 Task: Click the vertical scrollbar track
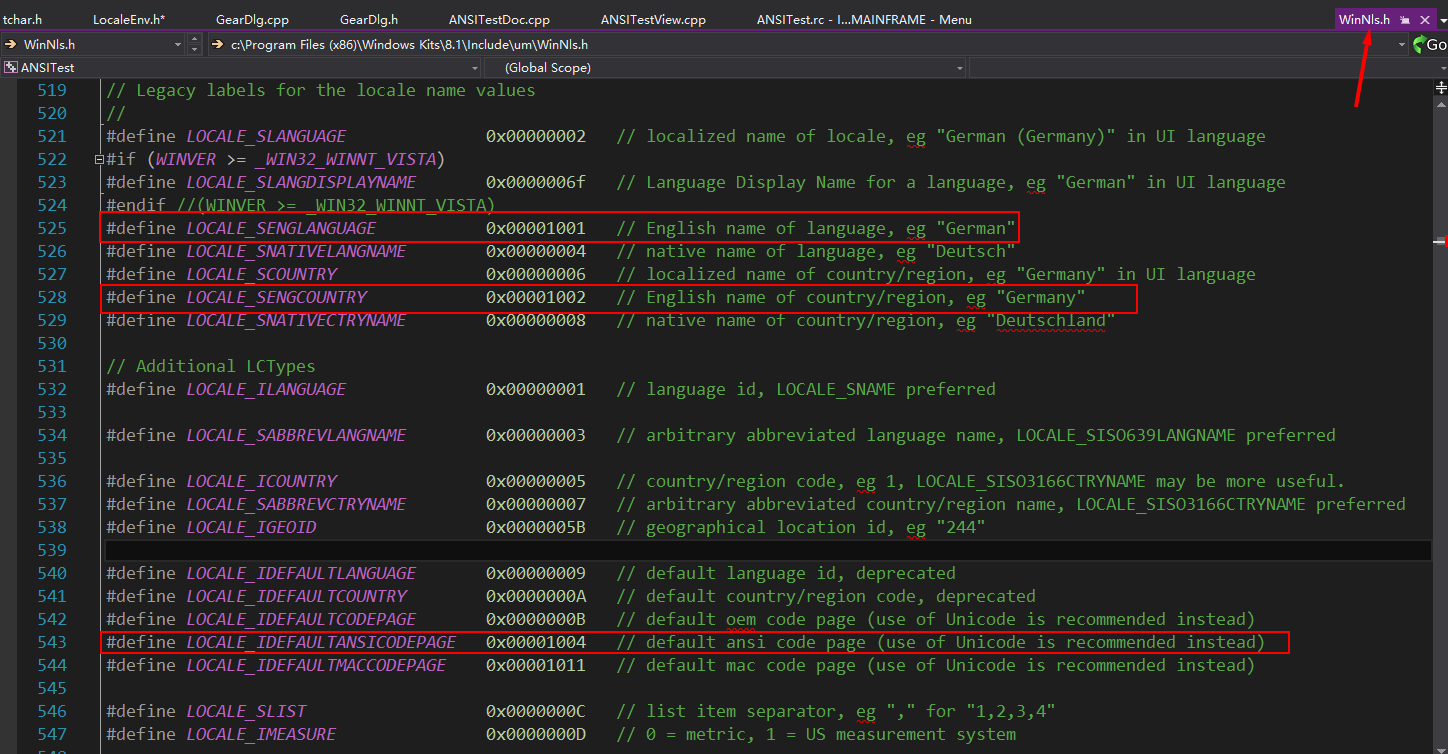click(x=1440, y=450)
